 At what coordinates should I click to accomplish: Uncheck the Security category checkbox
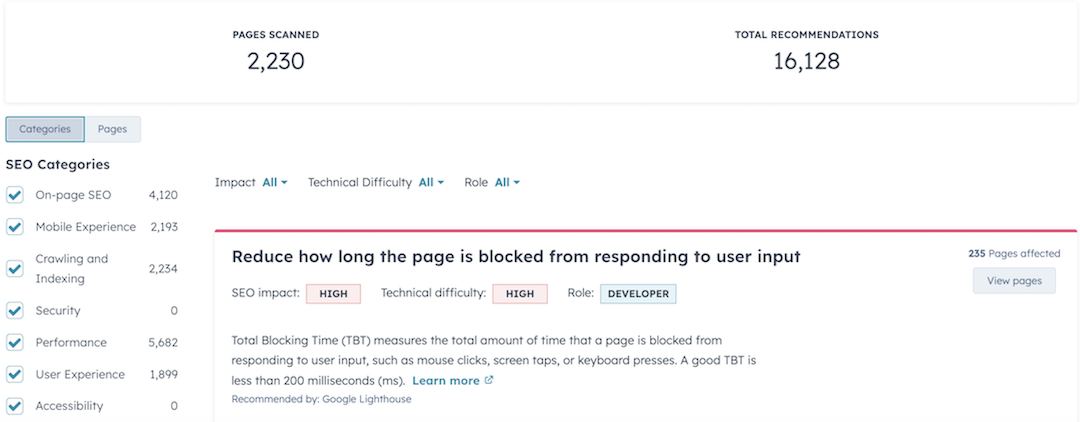pos(15,311)
